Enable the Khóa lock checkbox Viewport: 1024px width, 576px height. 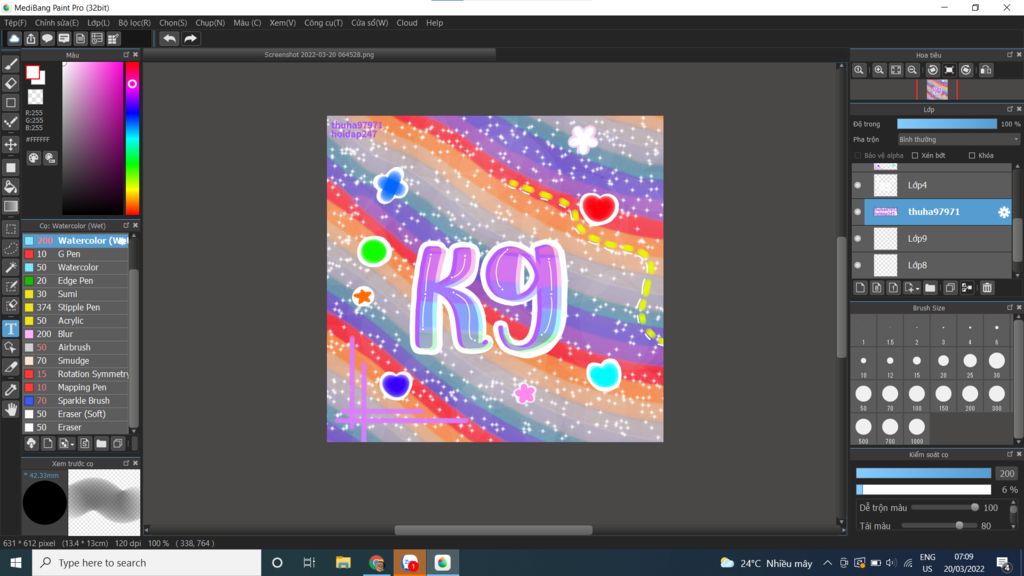coord(972,156)
